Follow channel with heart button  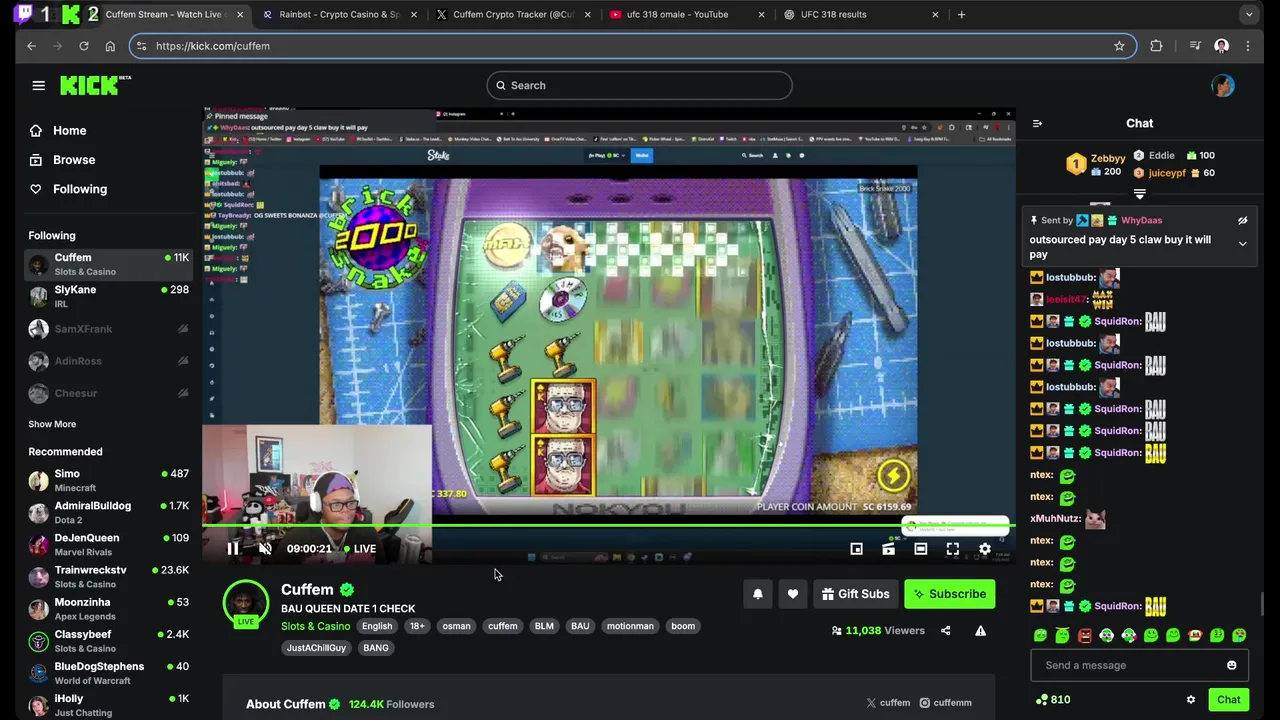coord(792,594)
